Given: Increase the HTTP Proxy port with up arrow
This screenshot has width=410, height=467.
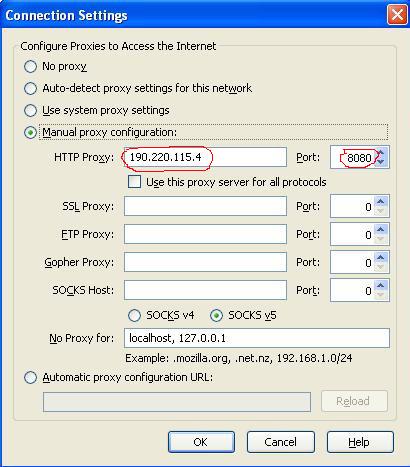Looking at the screenshot, I should click(x=381, y=152).
